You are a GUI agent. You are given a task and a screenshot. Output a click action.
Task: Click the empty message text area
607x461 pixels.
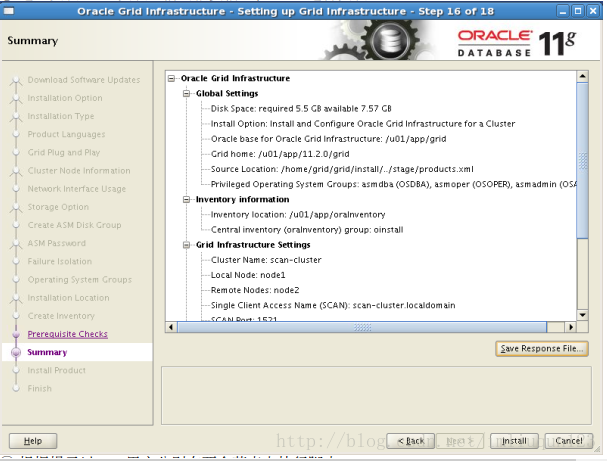(376, 395)
